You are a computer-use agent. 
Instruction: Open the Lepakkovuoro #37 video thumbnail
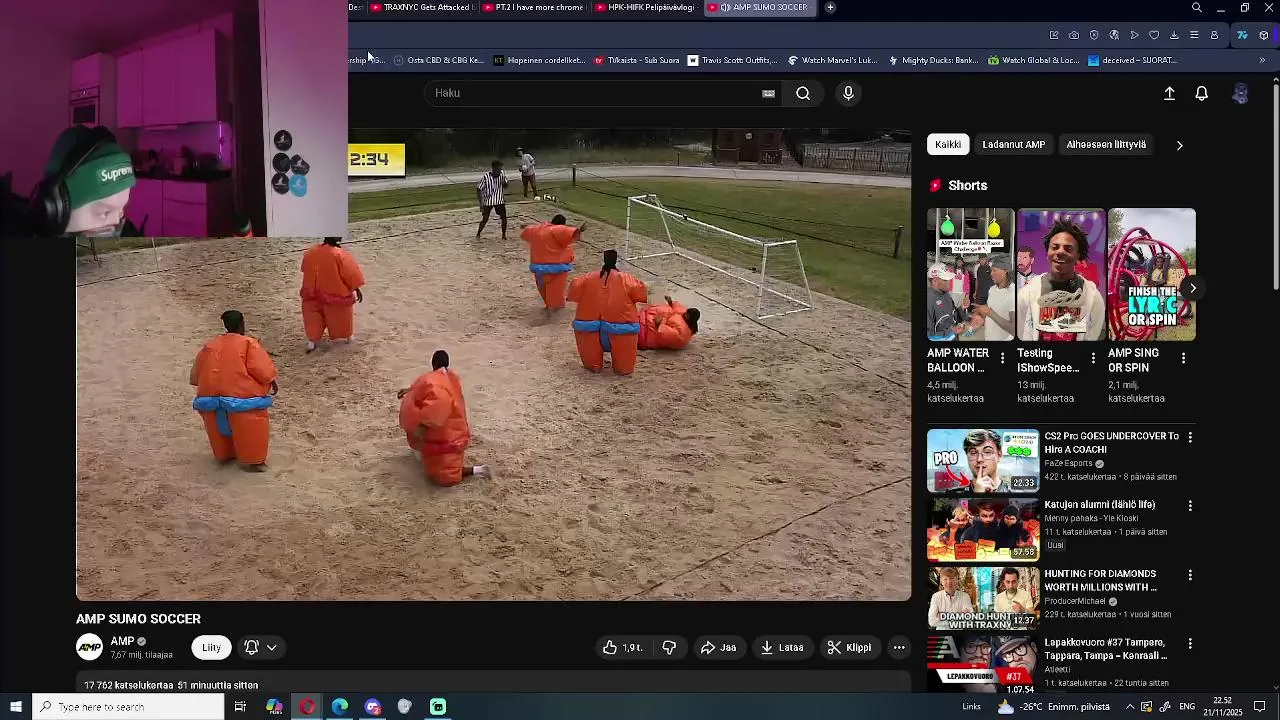pyautogui.click(x=983, y=665)
